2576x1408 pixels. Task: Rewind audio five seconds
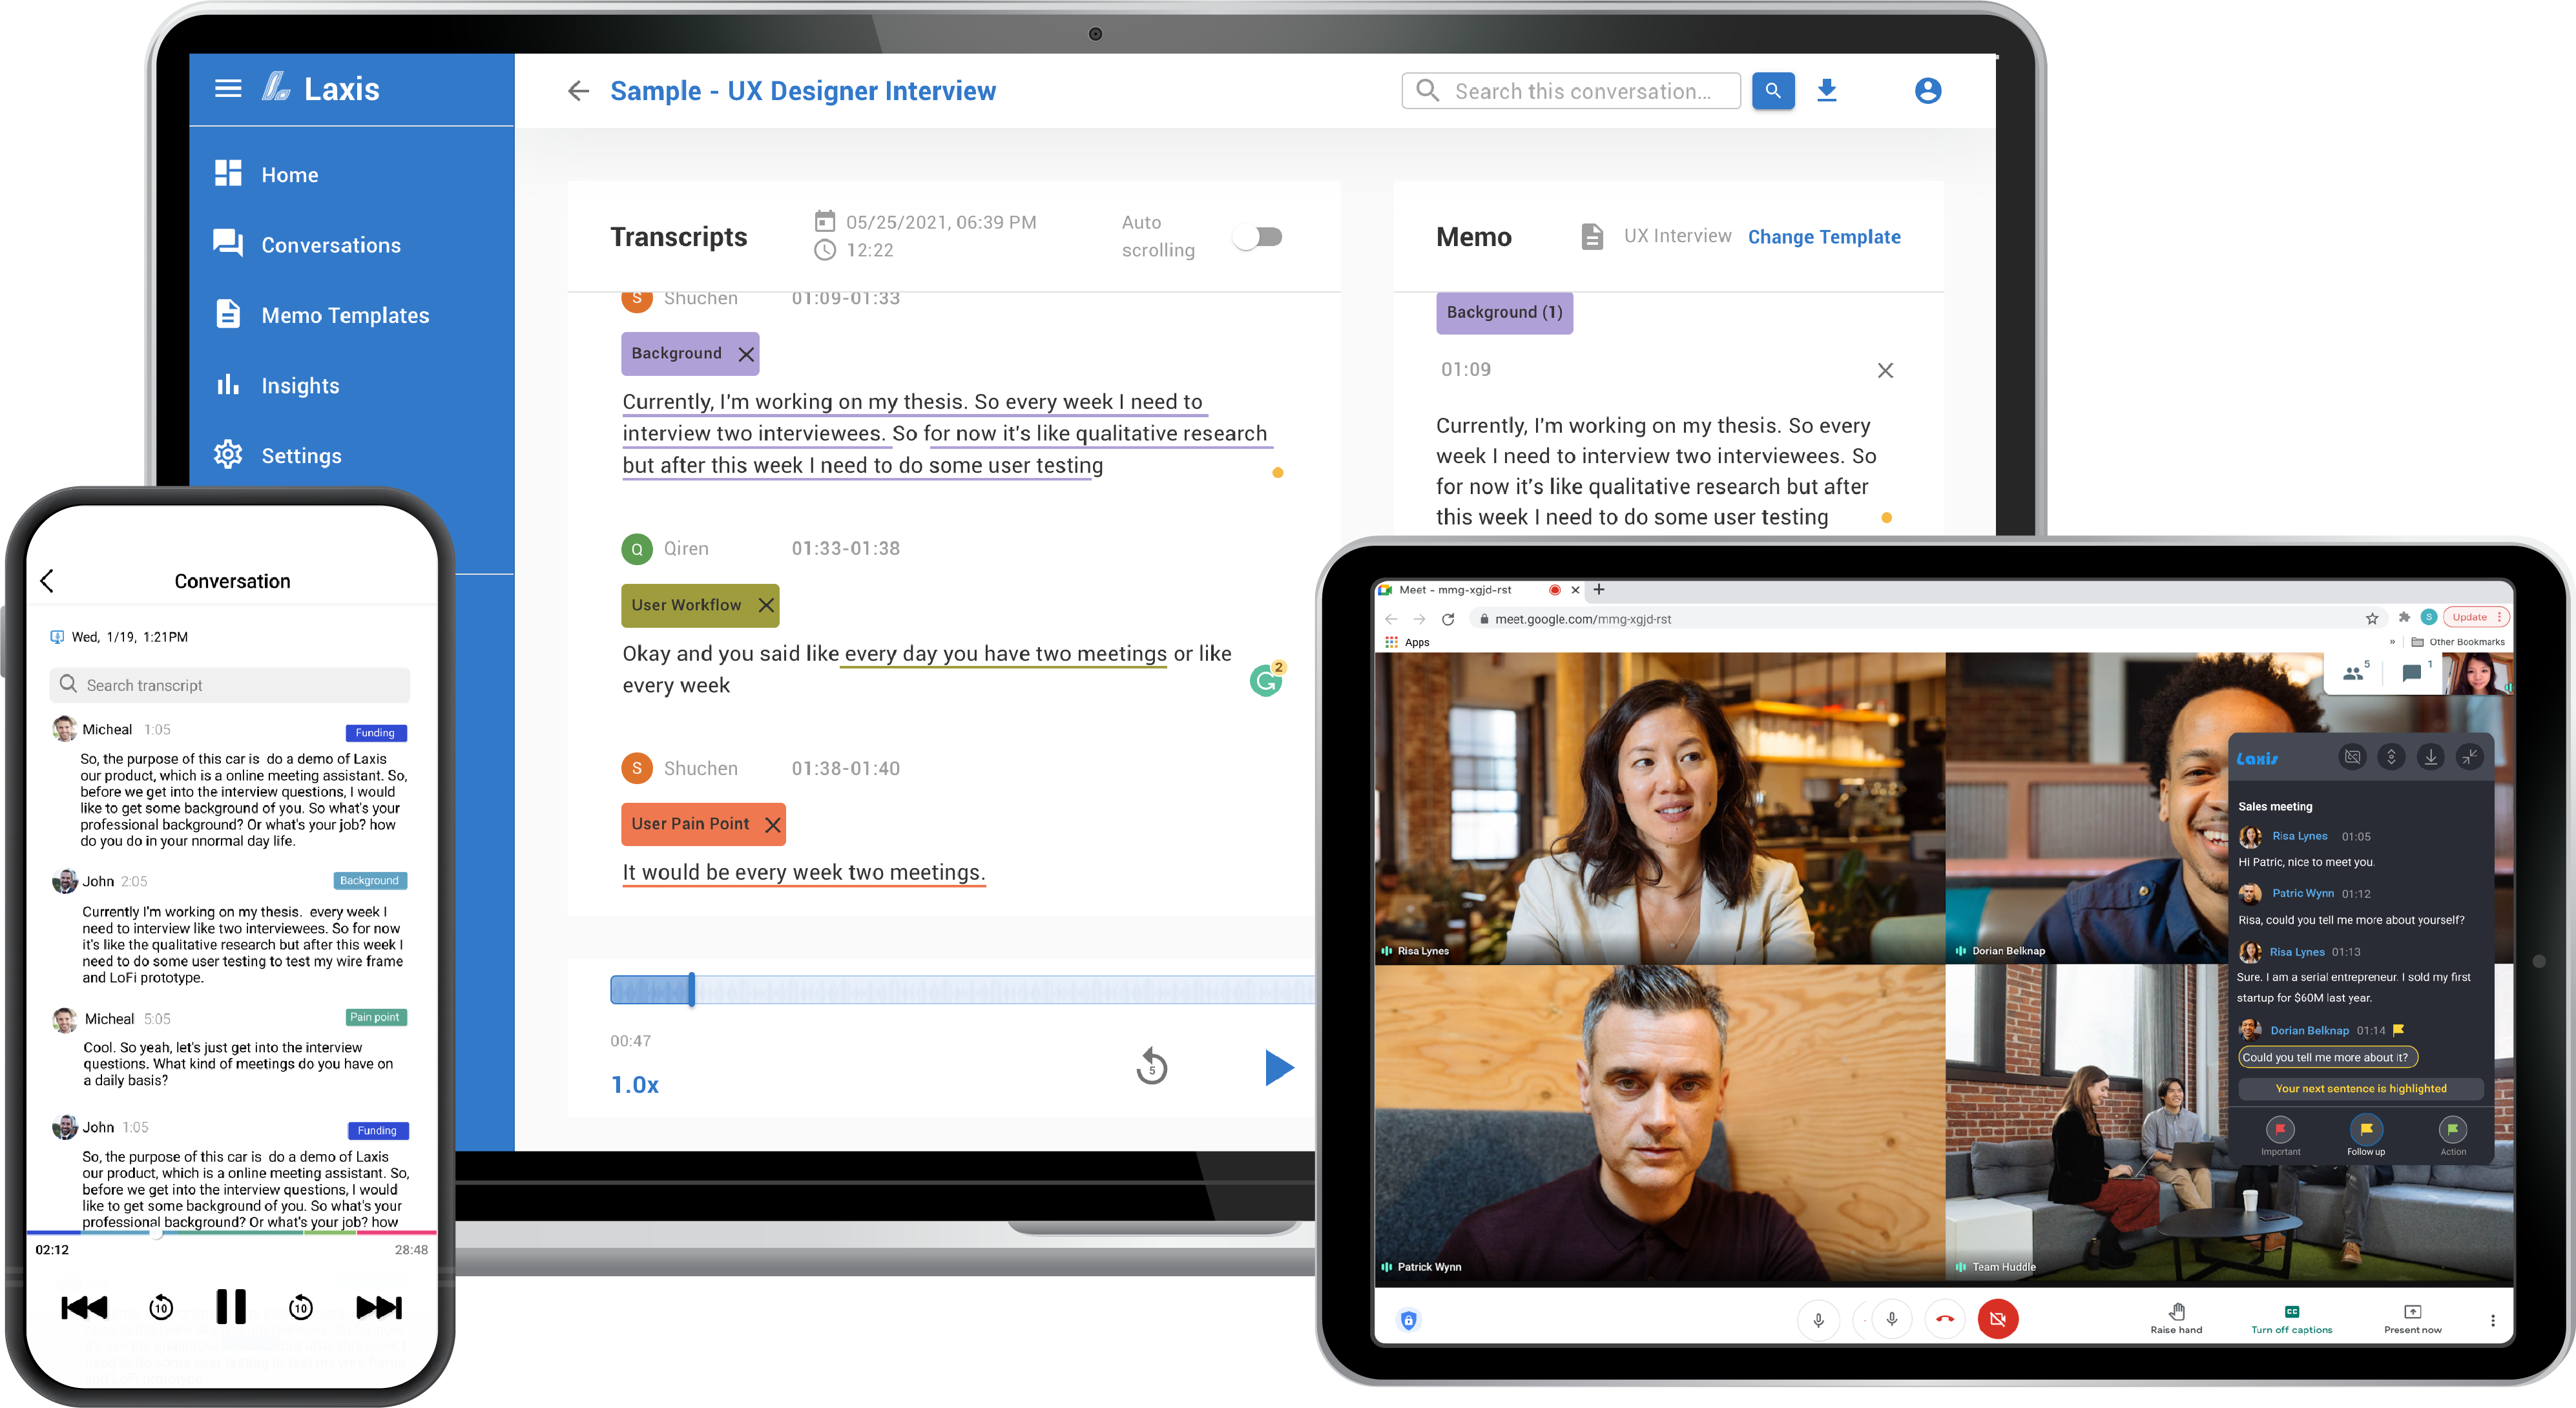1152,1067
